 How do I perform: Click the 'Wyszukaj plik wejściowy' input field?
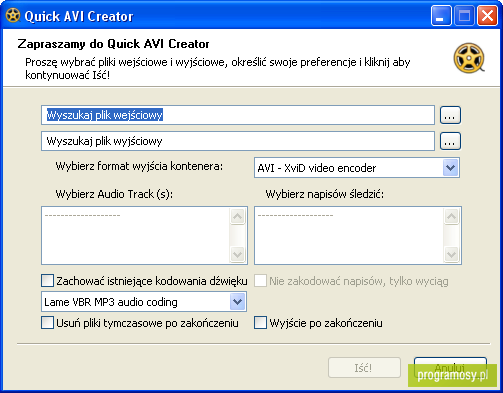click(x=238, y=115)
